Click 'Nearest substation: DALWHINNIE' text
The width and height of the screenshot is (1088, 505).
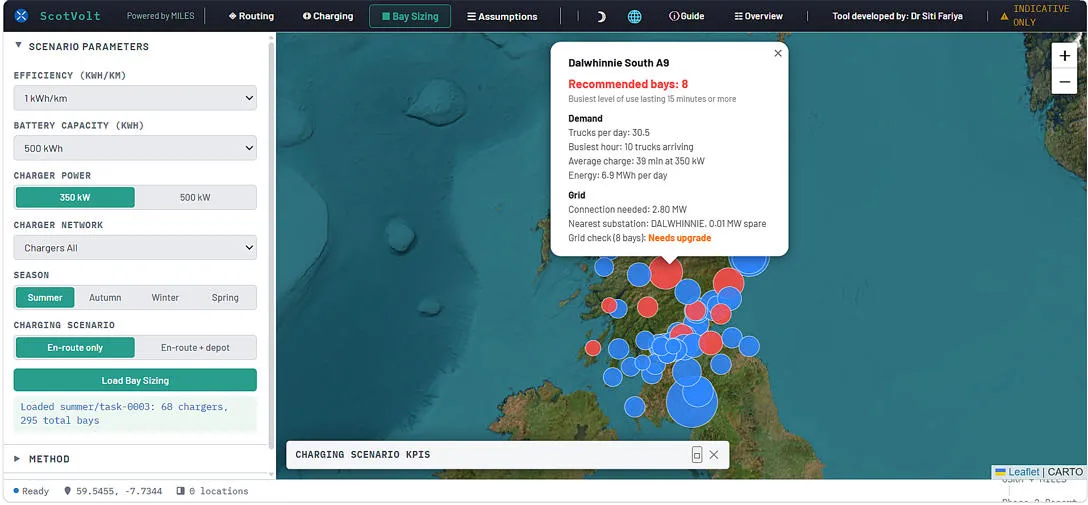(x=667, y=223)
